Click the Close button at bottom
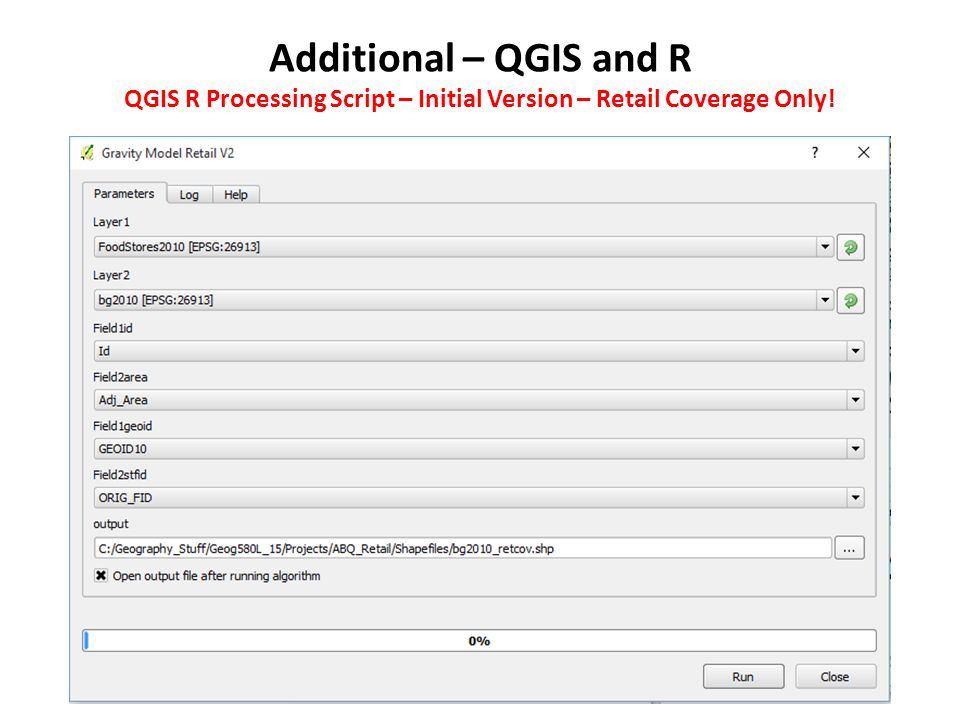Viewport: 960px width, 720px height. (835, 677)
